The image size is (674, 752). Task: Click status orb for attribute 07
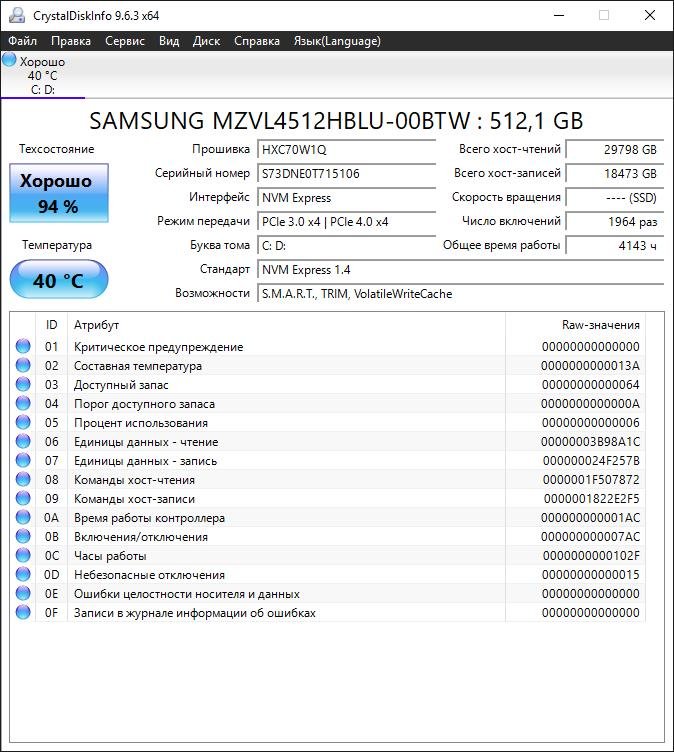point(23,460)
